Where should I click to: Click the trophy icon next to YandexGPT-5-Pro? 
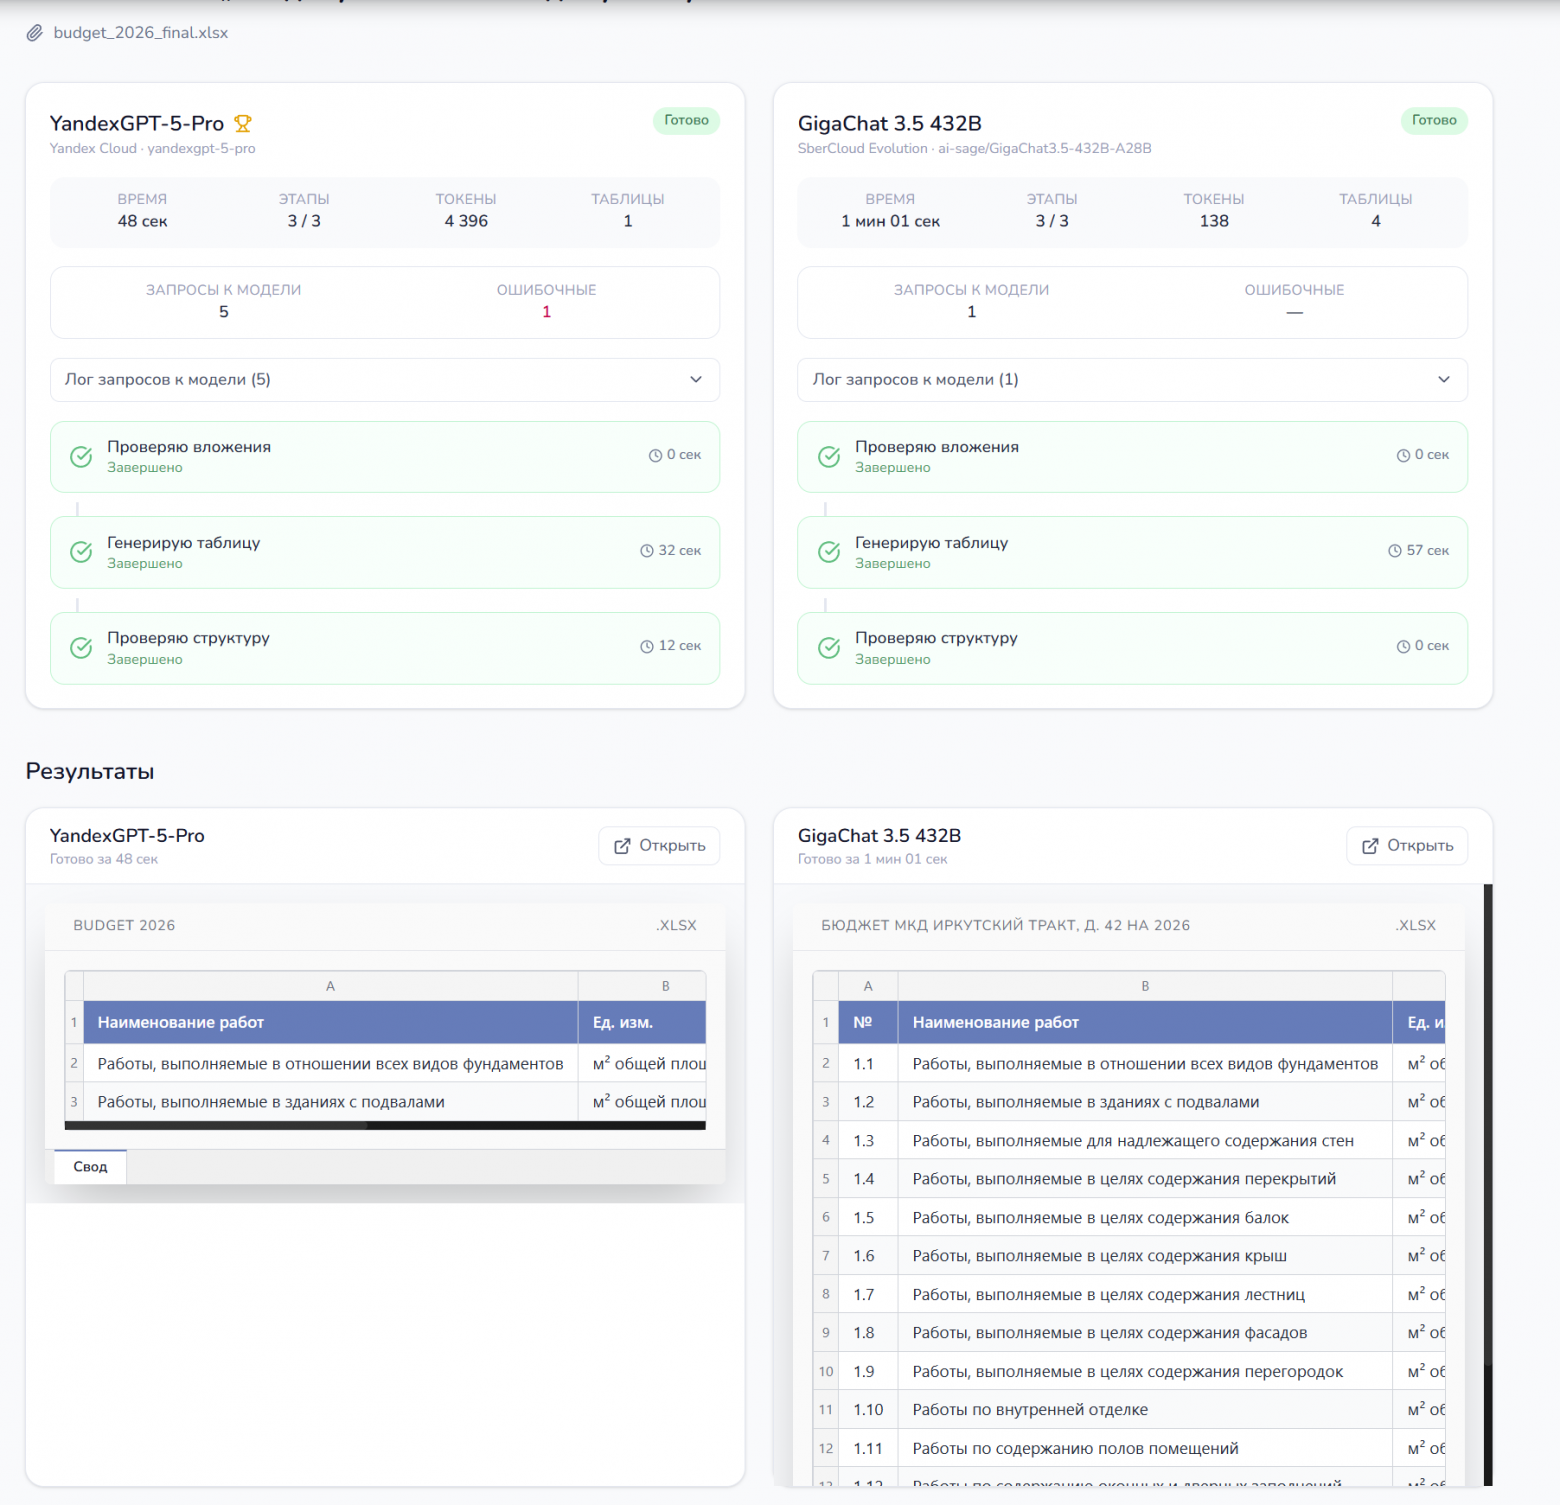[243, 123]
